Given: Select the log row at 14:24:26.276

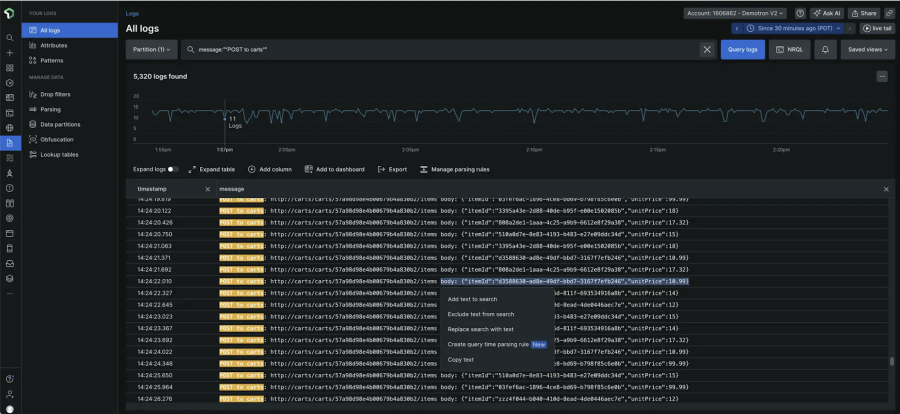Looking at the screenshot, I should click(x=507, y=398).
